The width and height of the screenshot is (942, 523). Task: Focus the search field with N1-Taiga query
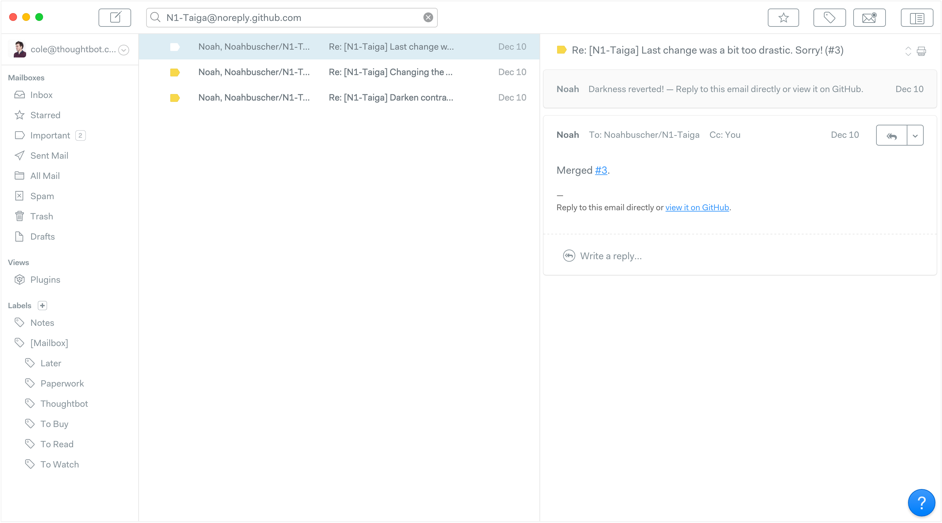pyautogui.click(x=292, y=17)
